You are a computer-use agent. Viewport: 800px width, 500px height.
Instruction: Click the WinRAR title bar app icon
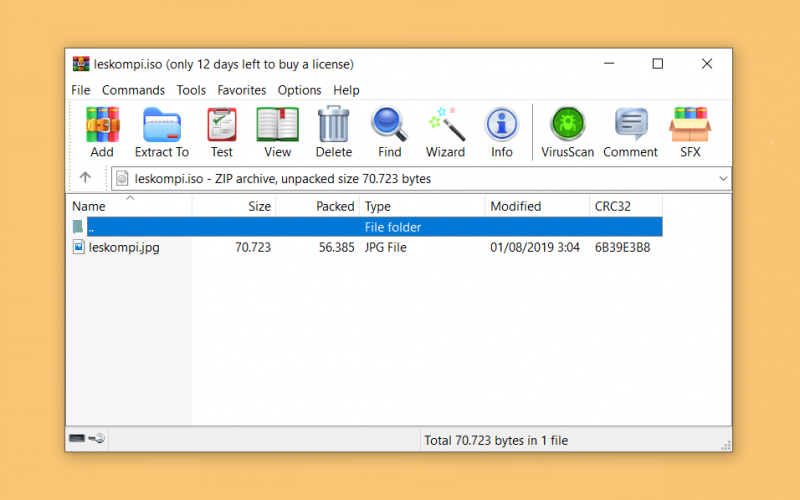[x=81, y=64]
